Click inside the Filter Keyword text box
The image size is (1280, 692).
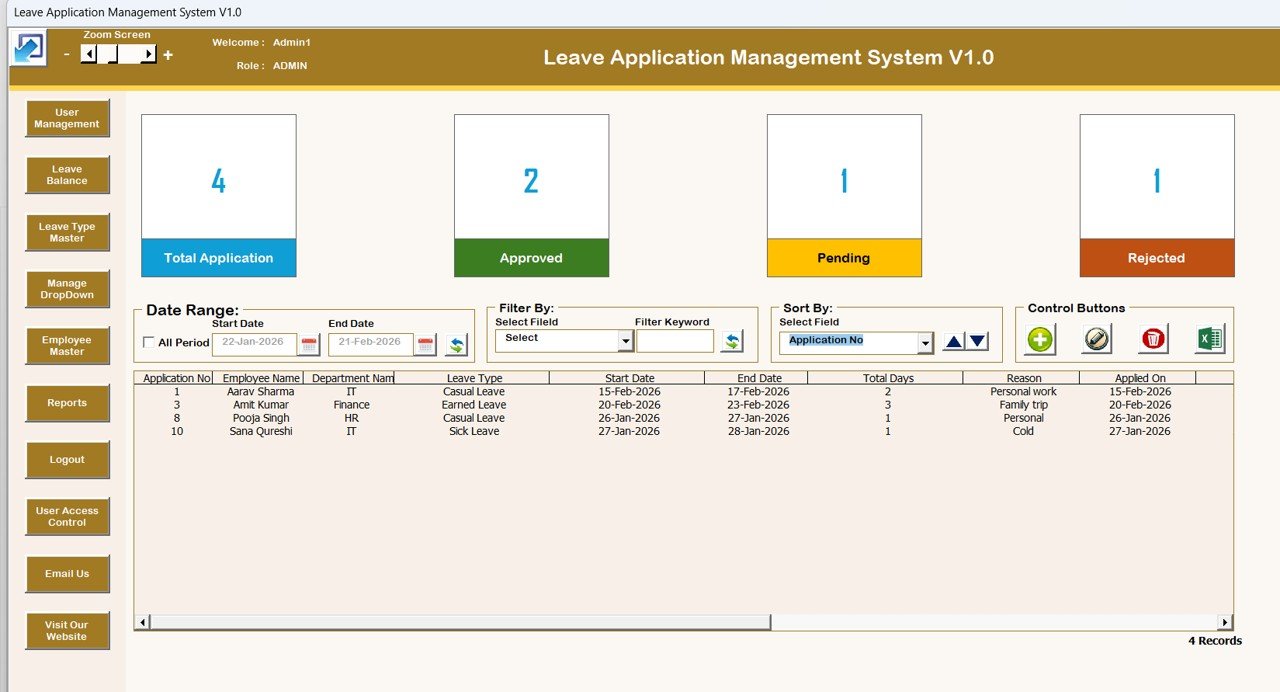tap(675, 341)
